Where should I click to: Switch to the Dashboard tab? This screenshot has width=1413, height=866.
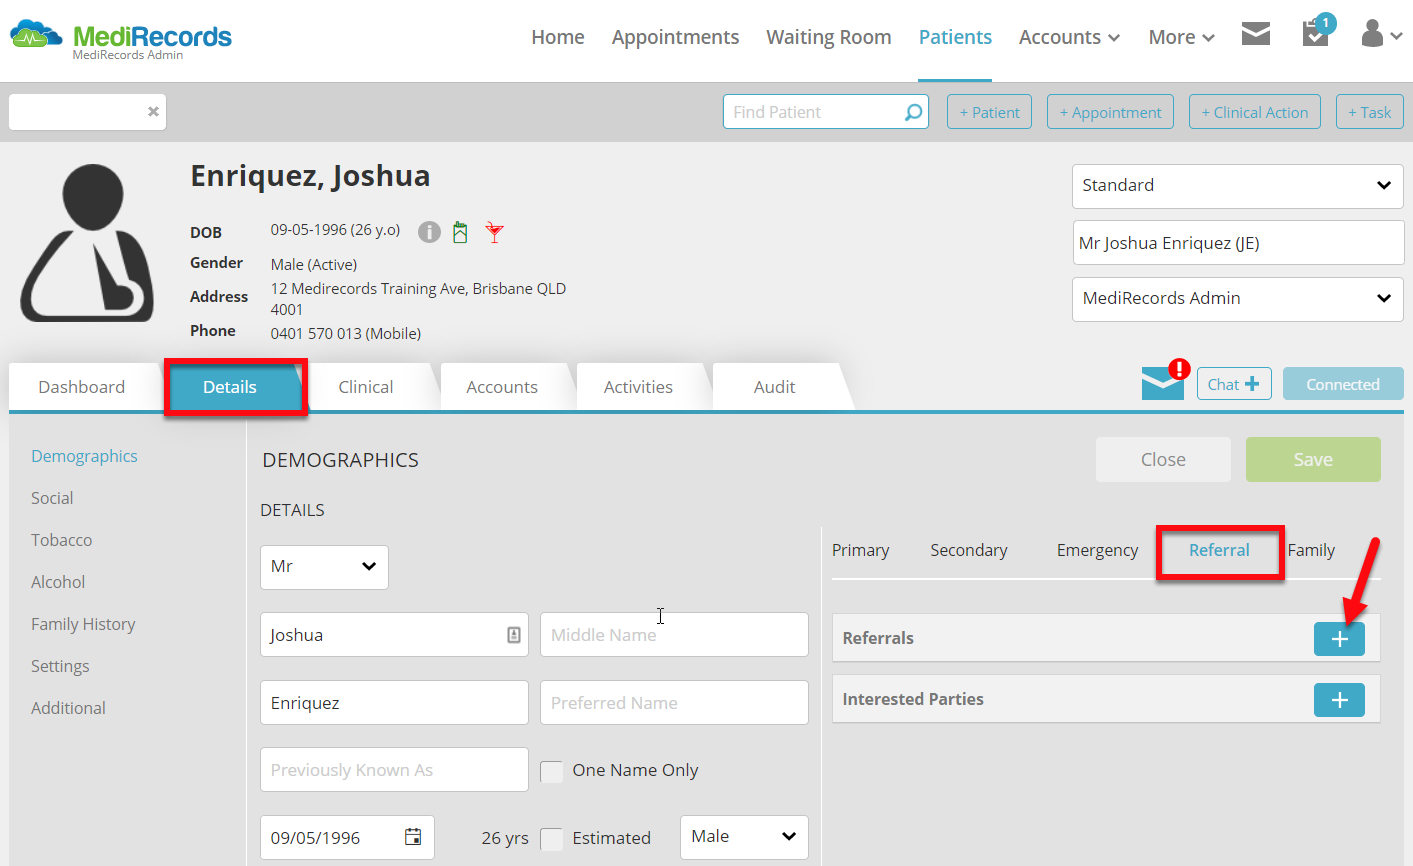[x=82, y=387]
